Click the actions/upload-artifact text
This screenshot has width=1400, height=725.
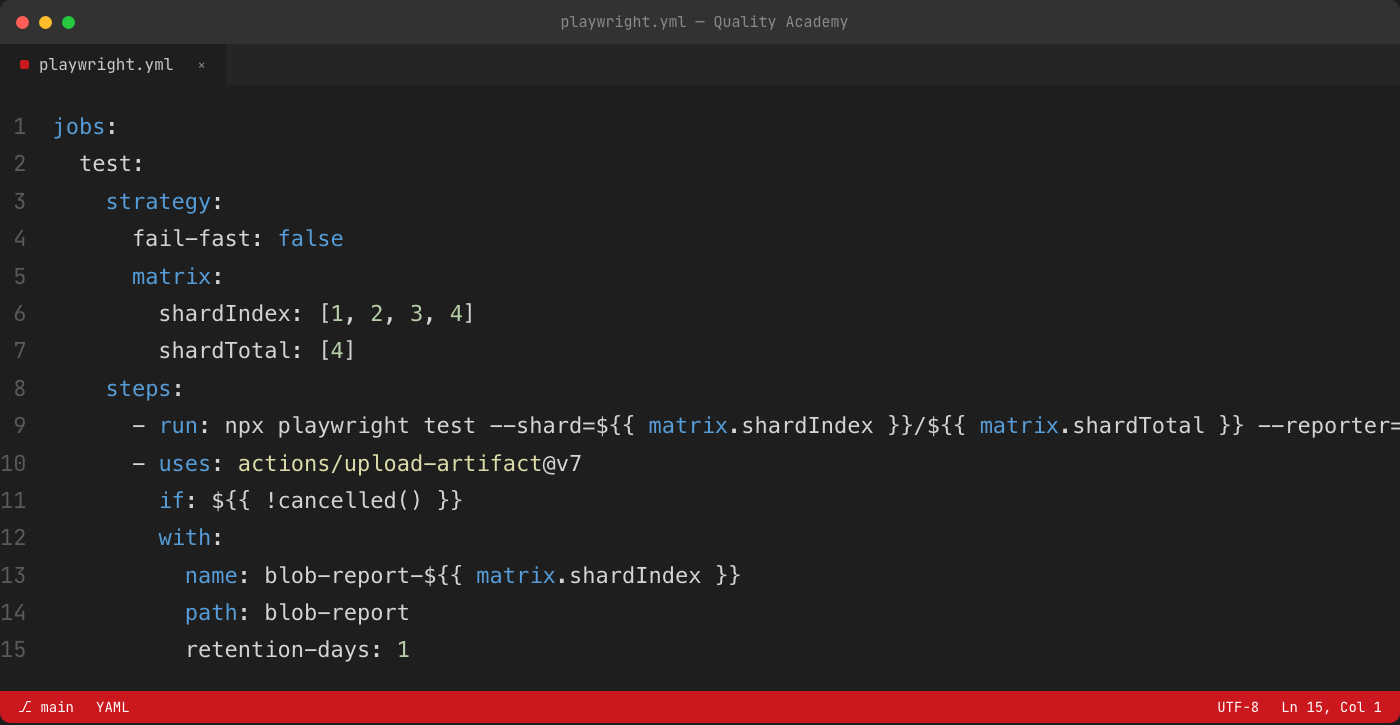tap(390, 464)
